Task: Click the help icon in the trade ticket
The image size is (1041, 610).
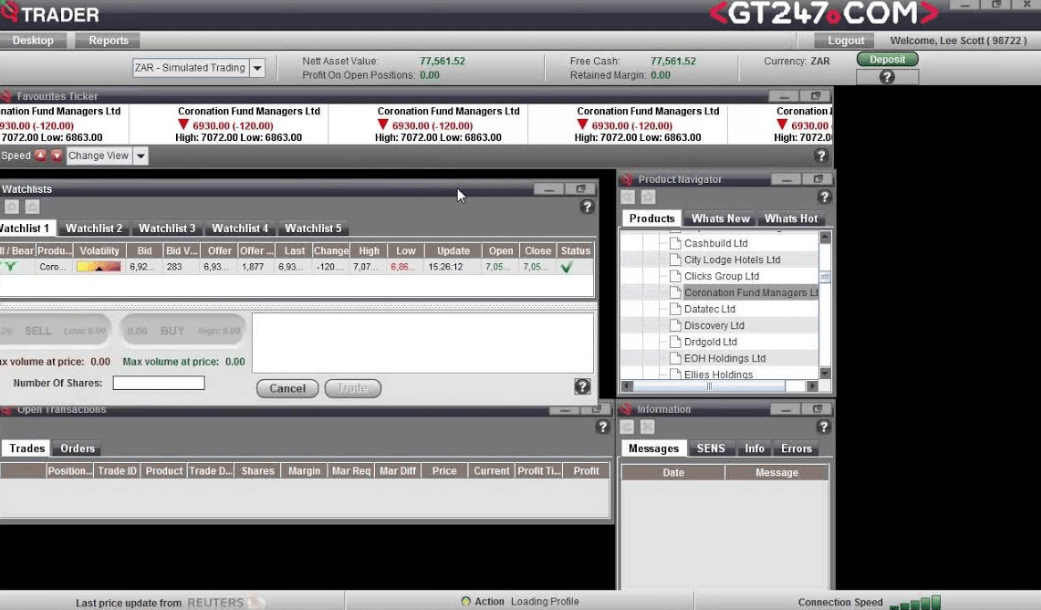Action: (582, 387)
